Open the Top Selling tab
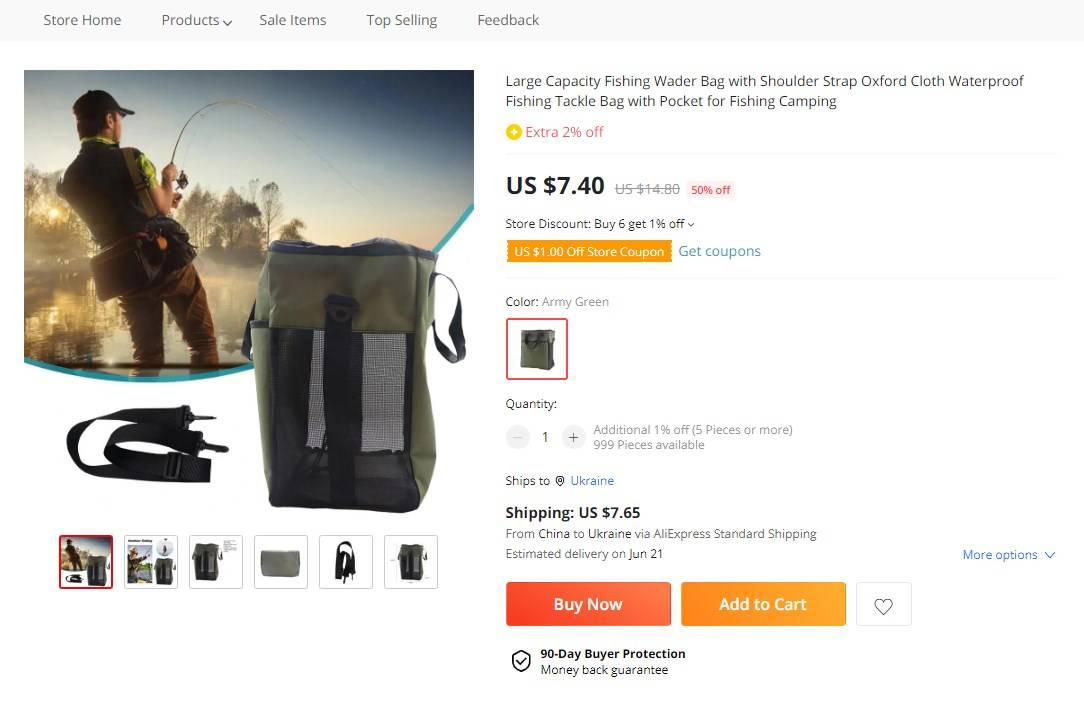1084x703 pixels. click(401, 20)
